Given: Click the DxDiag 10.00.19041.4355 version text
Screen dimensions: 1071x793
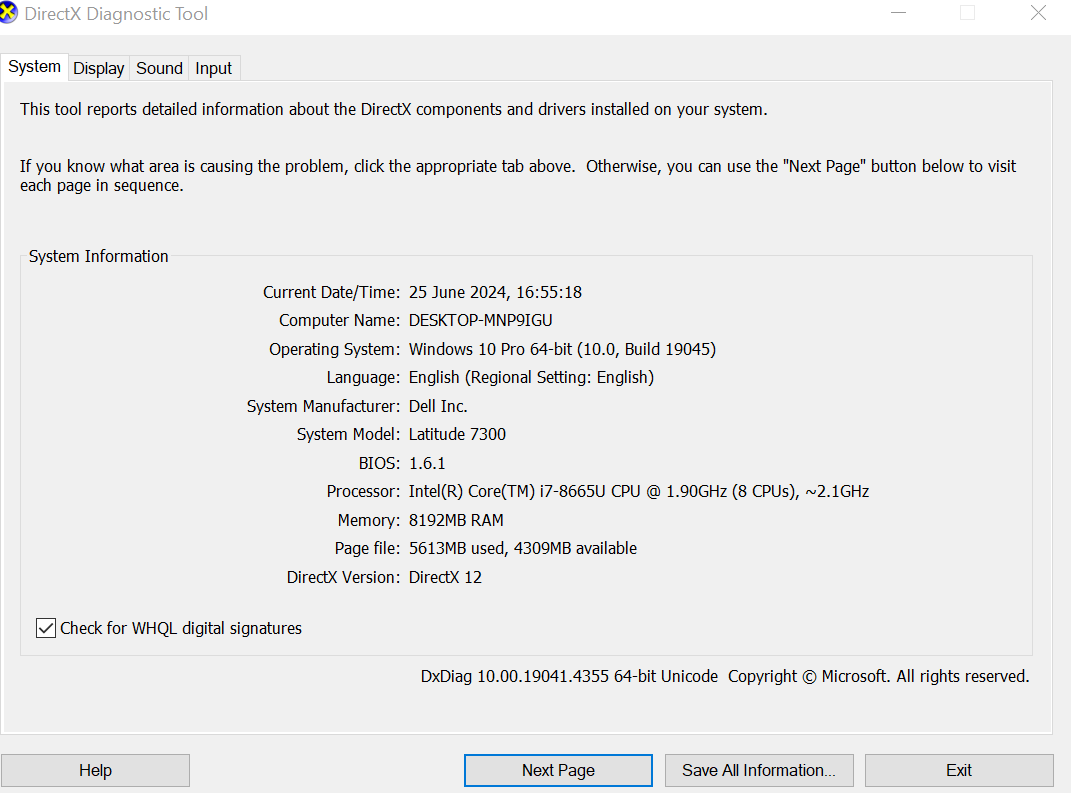Looking at the screenshot, I should point(569,676).
